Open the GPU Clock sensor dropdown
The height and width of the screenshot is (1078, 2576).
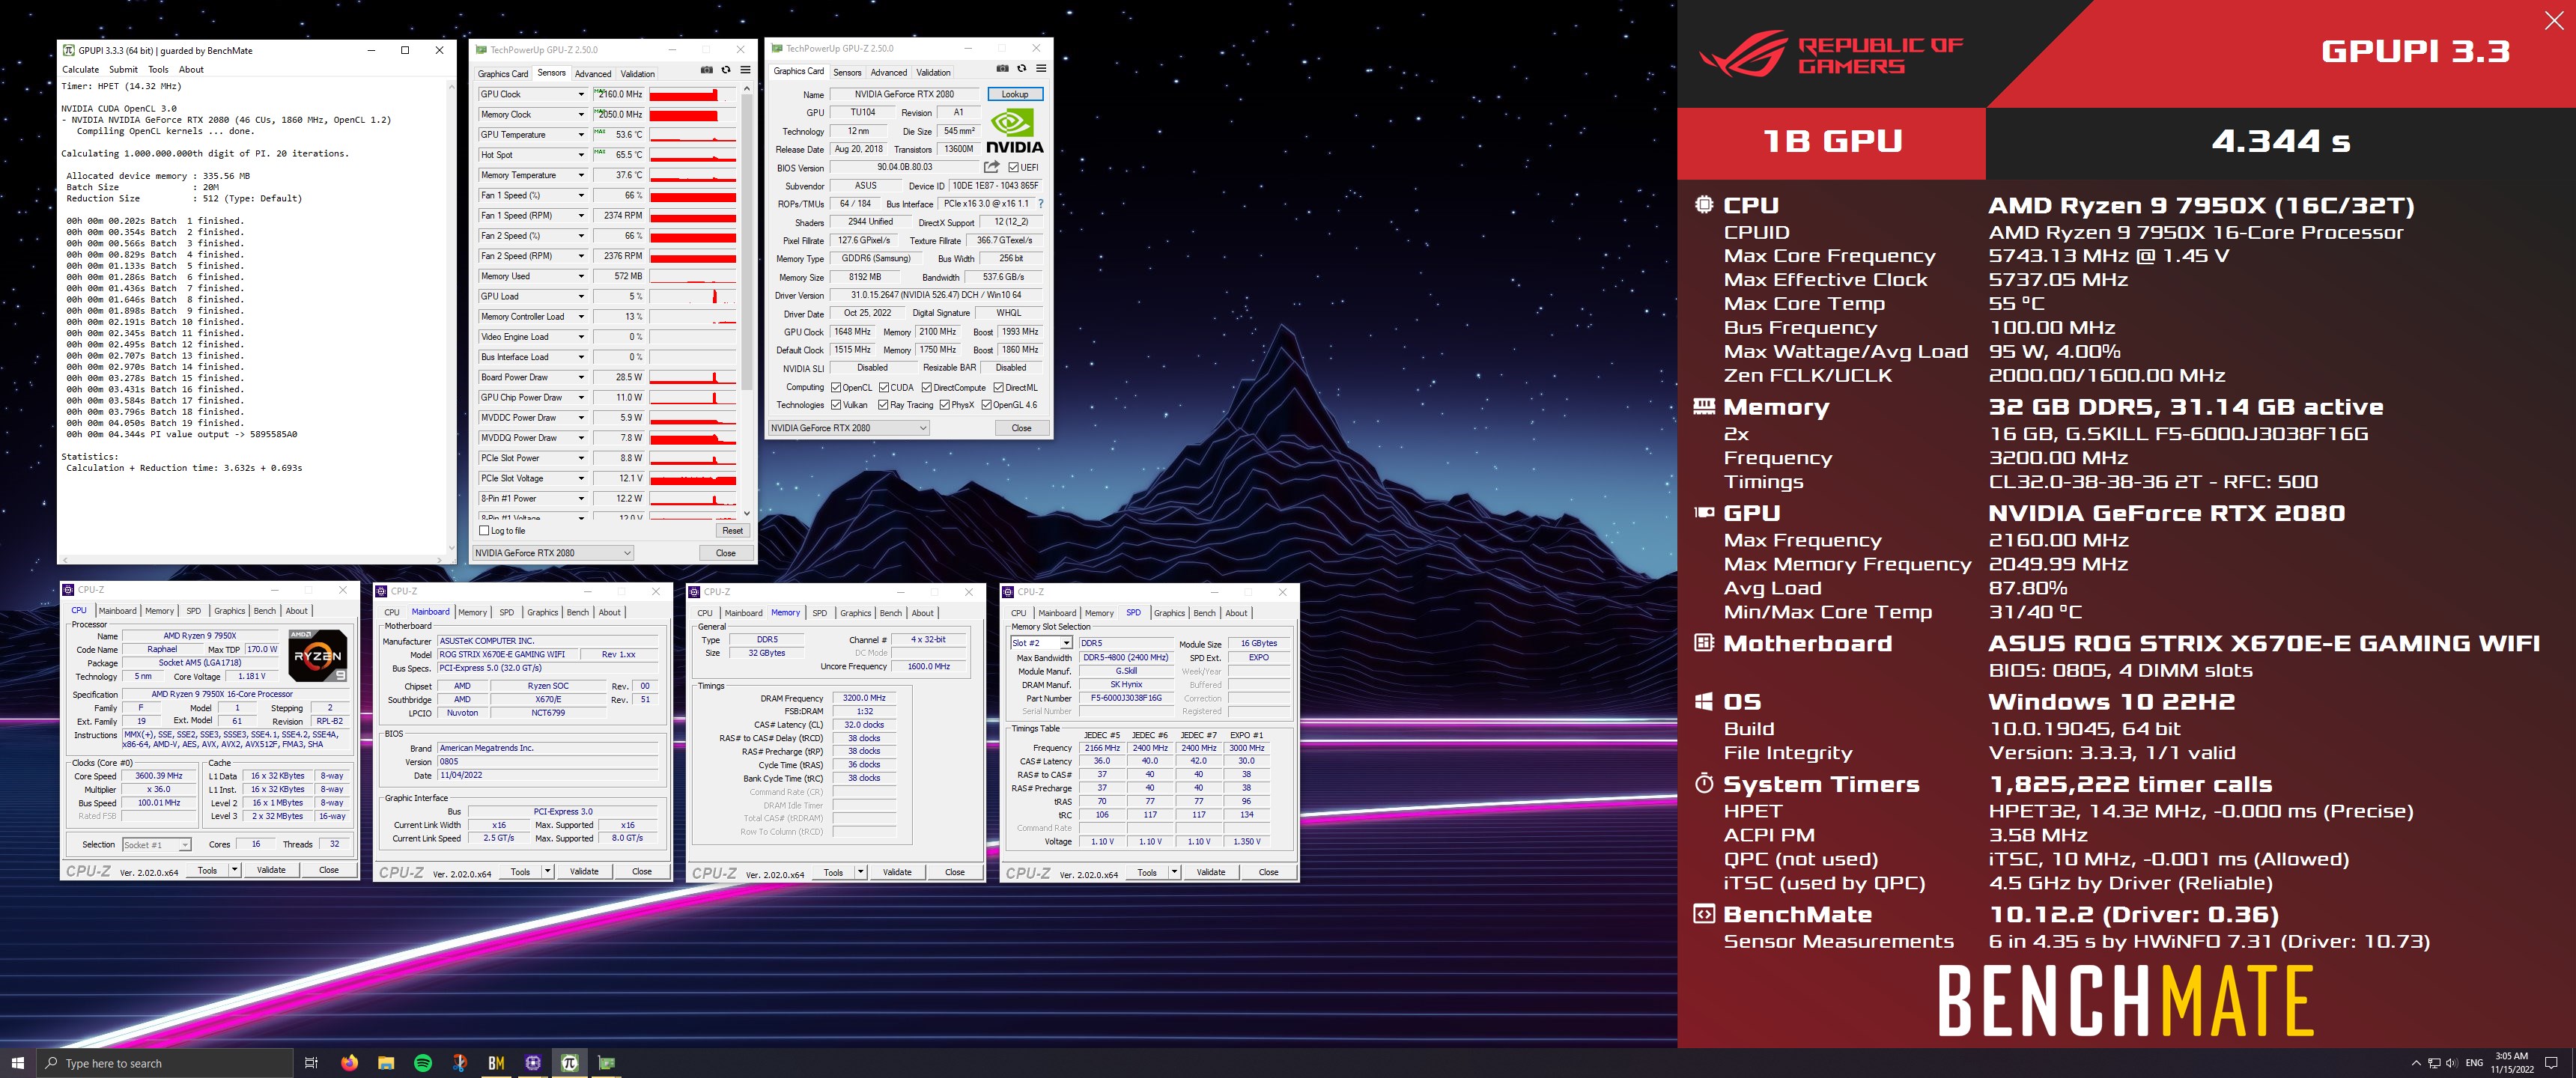pyautogui.click(x=580, y=94)
